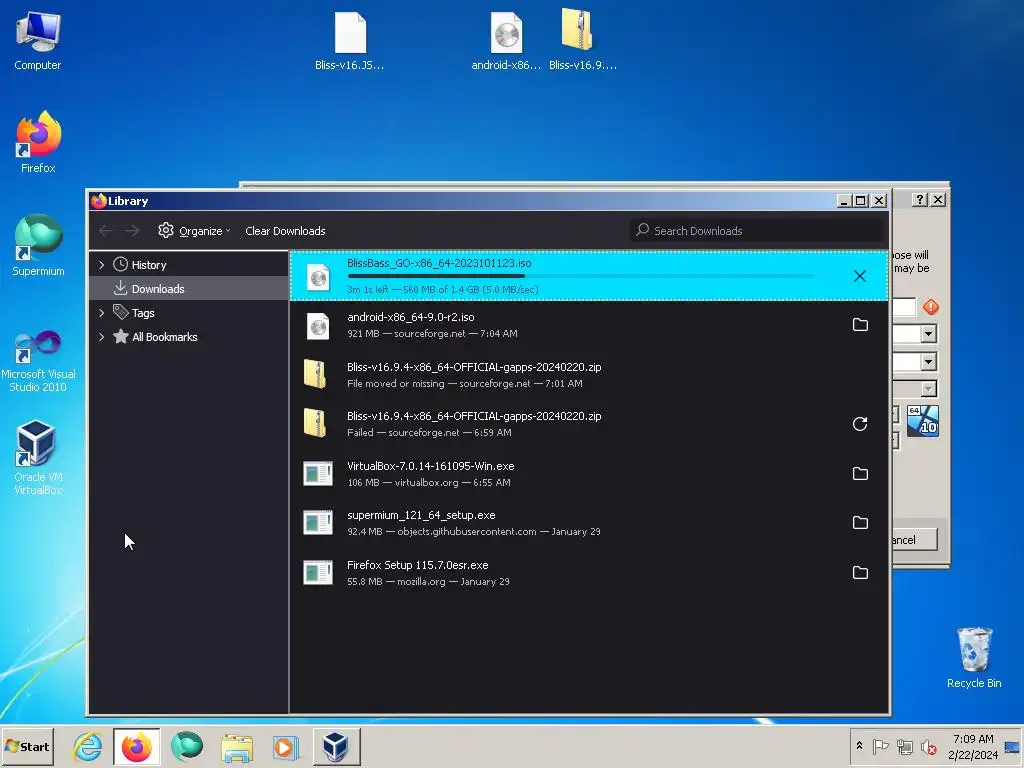Select the android-x86 ISO desktop file

[506, 40]
